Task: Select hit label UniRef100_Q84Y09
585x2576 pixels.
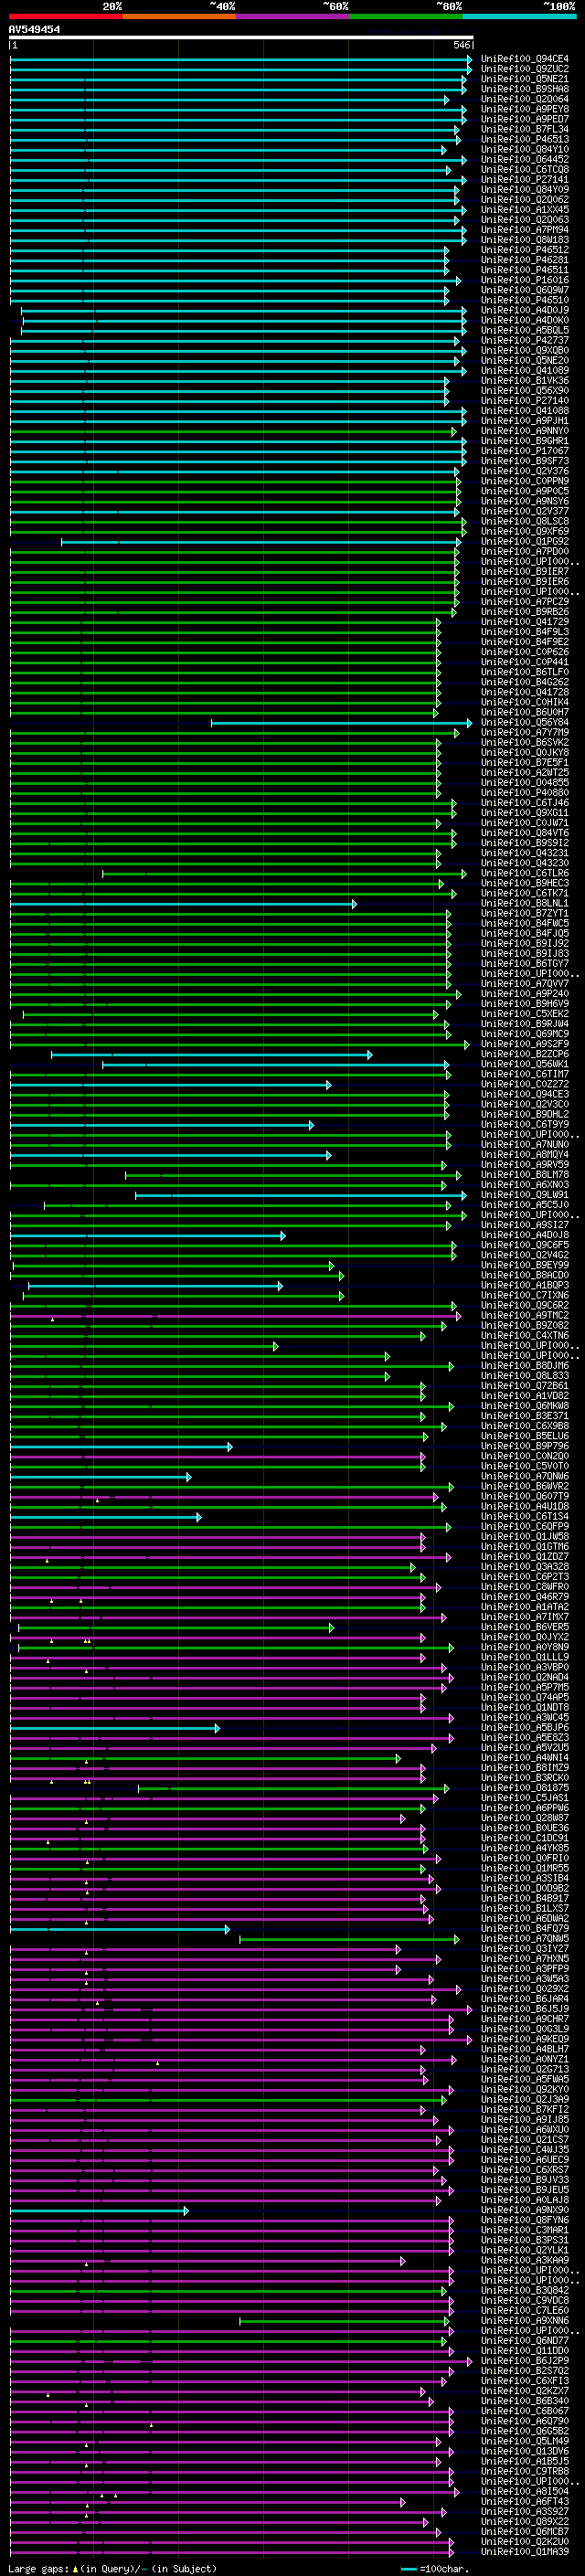Action: tap(524, 190)
